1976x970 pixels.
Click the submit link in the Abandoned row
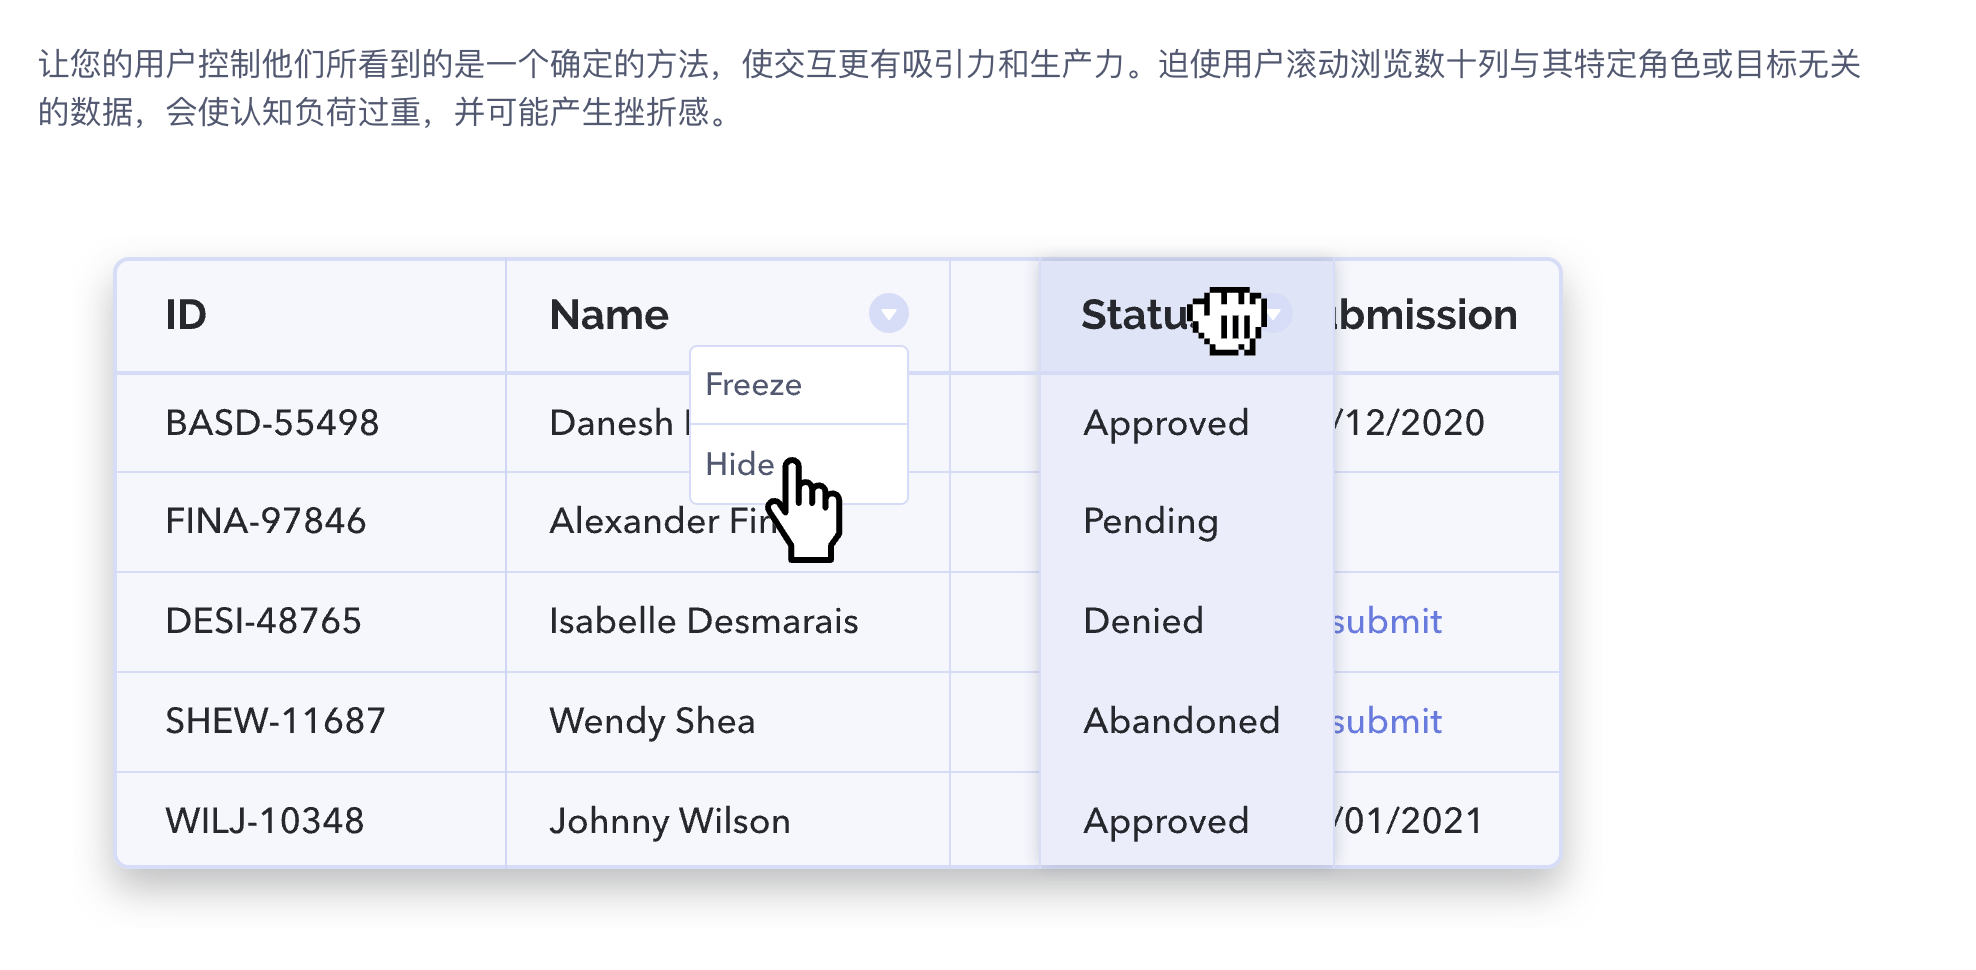coord(1388,721)
